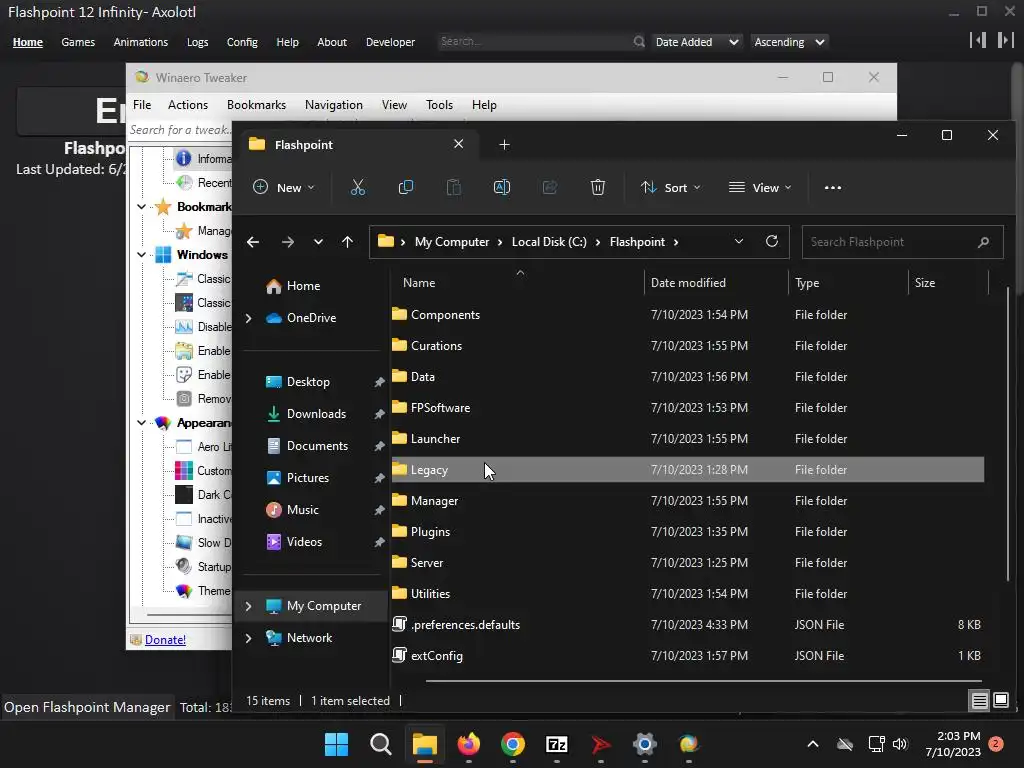Expand OneDrive in navigation pane

(x=248, y=318)
